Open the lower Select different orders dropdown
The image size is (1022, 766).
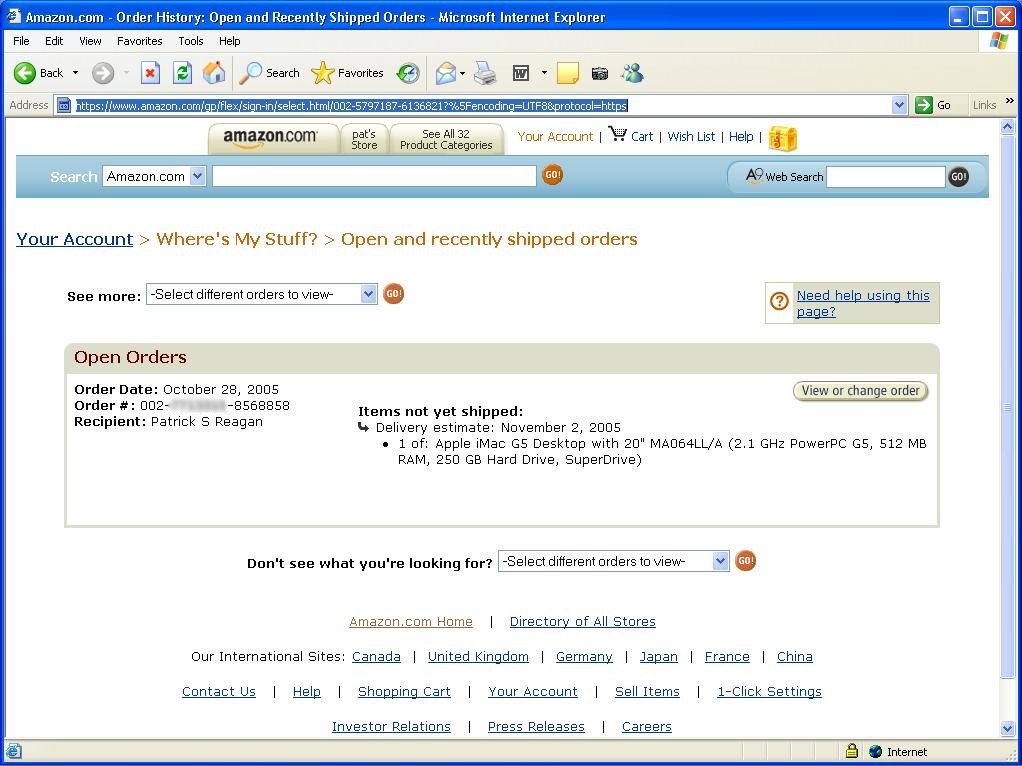tap(613, 561)
